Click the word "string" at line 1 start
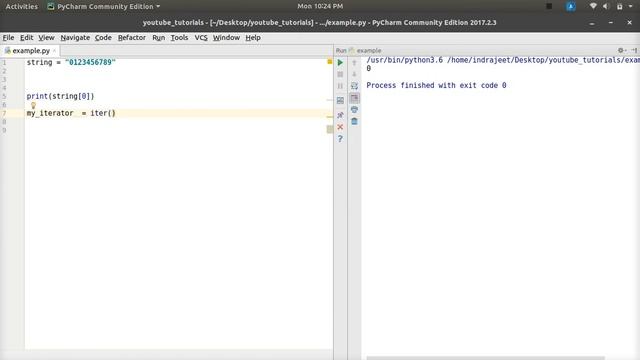This screenshot has height=360, width=640. pyautogui.click(x=39, y=62)
